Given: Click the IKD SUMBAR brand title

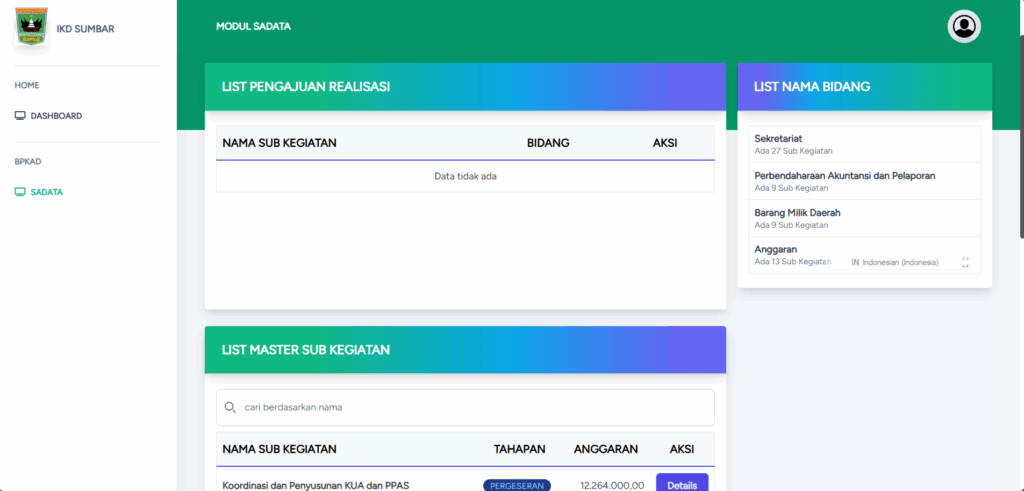Looking at the screenshot, I should pyautogui.click(x=86, y=29).
